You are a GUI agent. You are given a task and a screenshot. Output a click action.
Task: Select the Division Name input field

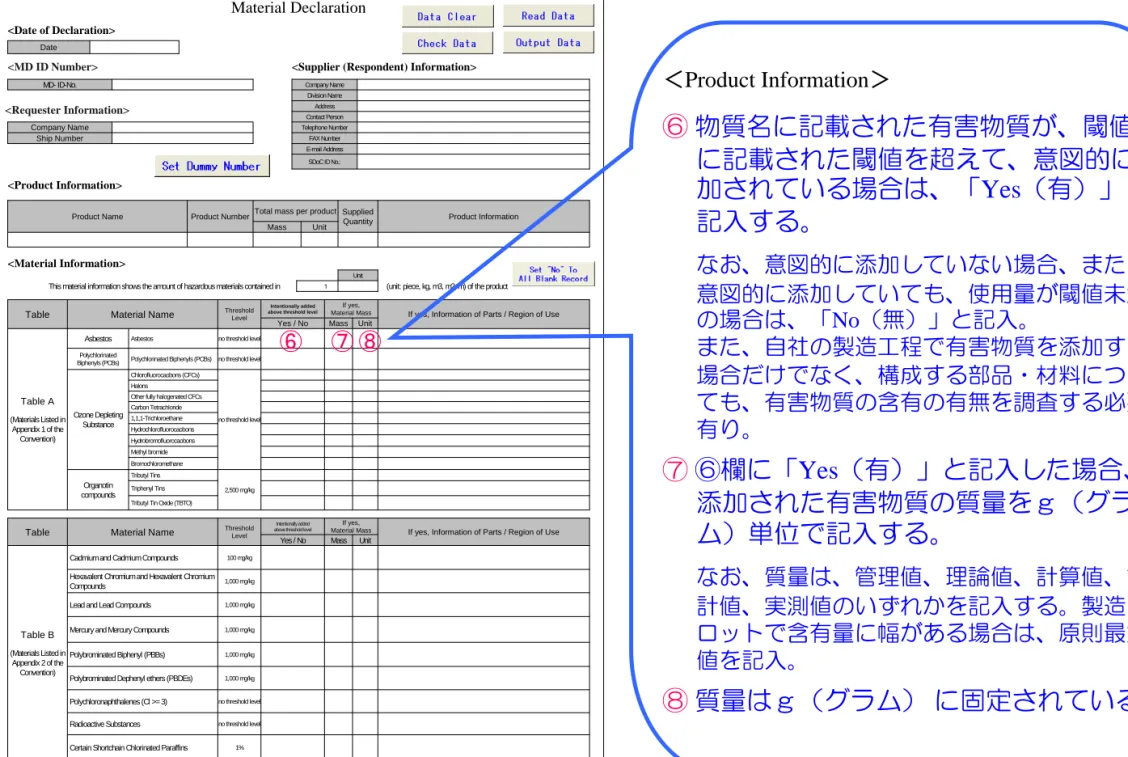[x=473, y=96]
